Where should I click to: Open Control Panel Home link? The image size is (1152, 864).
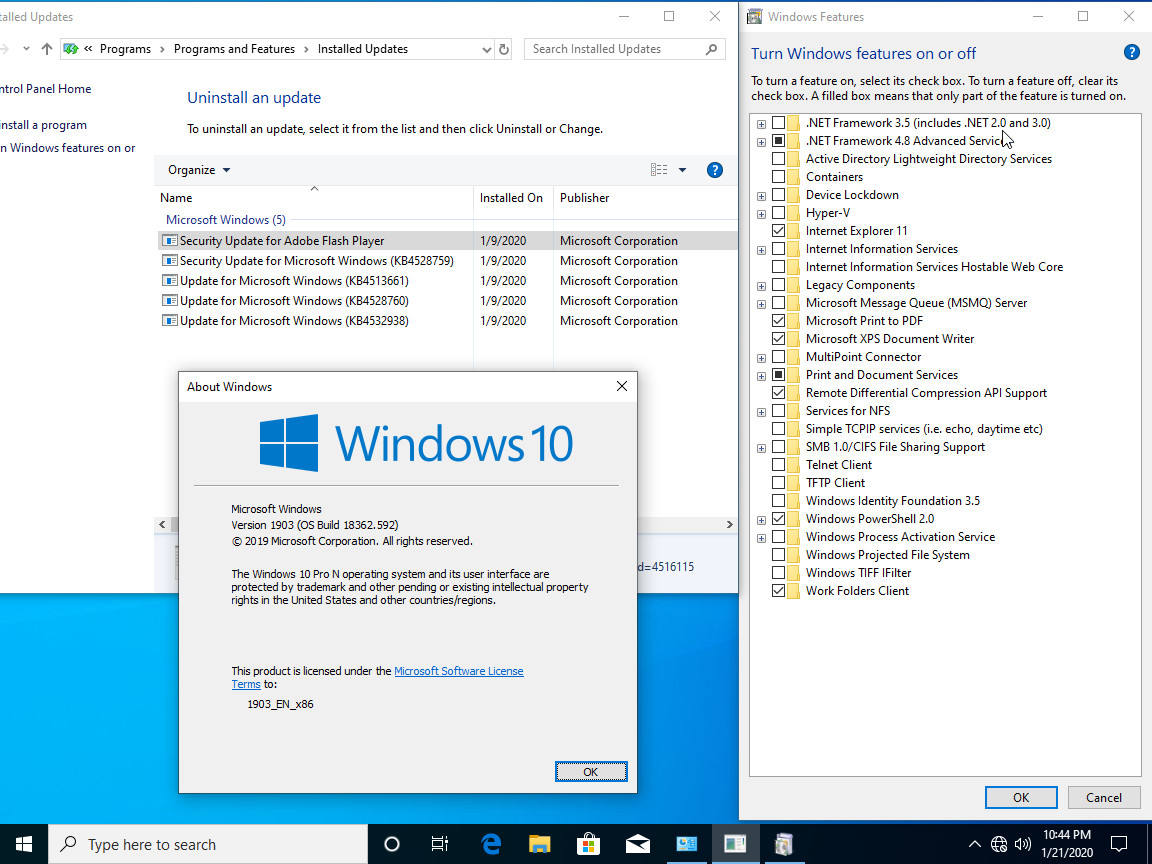click(x=46, y=89)
